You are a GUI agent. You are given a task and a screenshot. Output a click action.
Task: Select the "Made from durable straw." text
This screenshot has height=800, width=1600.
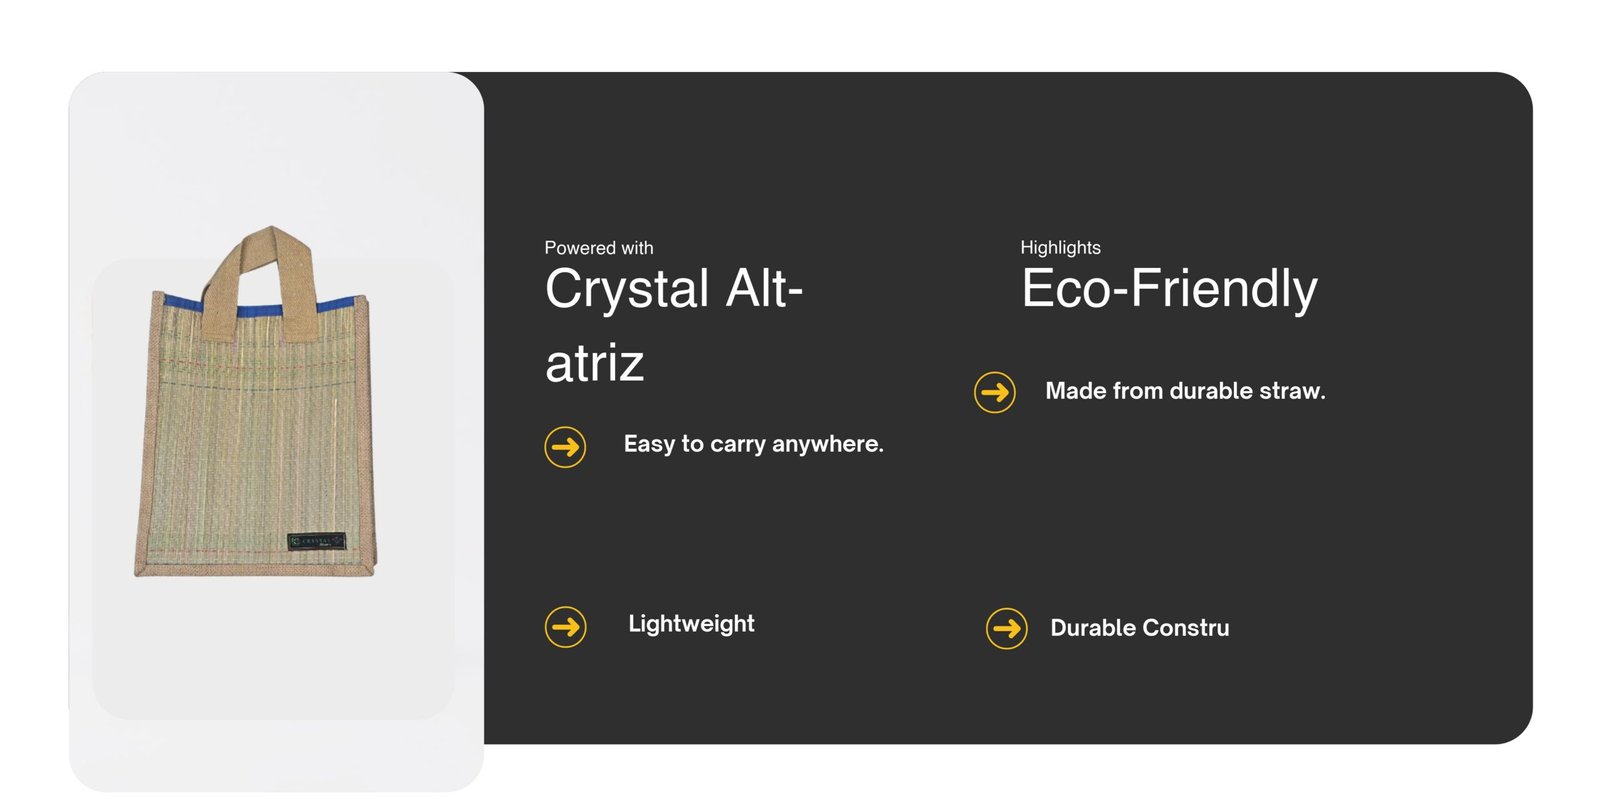pyautogui.click(x=1185, y=391)
